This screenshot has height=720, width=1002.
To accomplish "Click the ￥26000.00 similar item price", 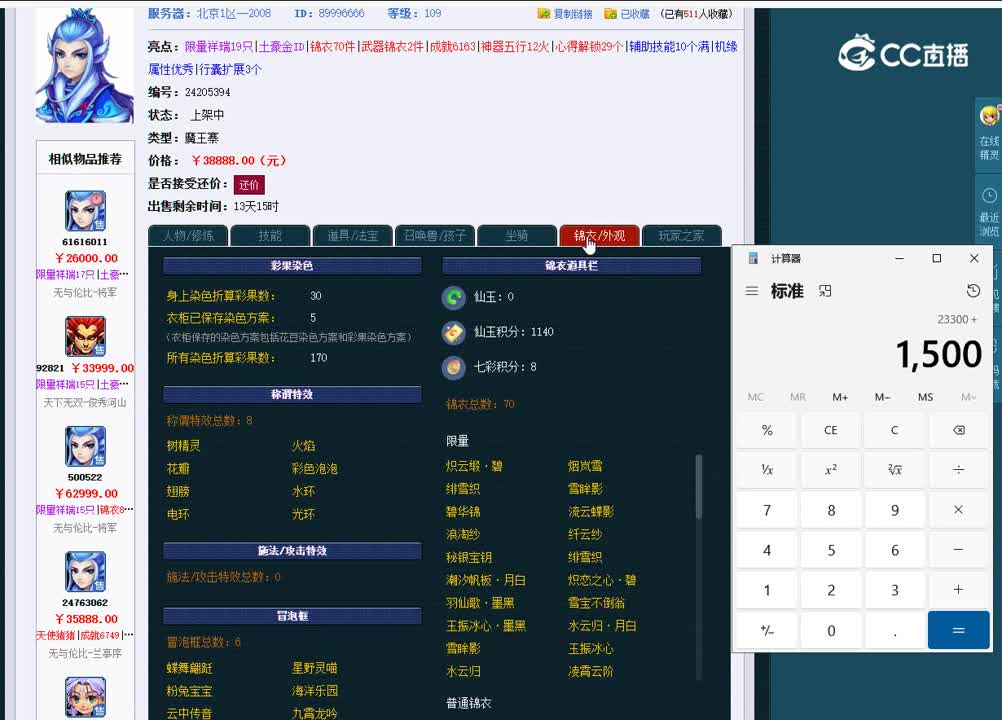I will coord(86,258).
